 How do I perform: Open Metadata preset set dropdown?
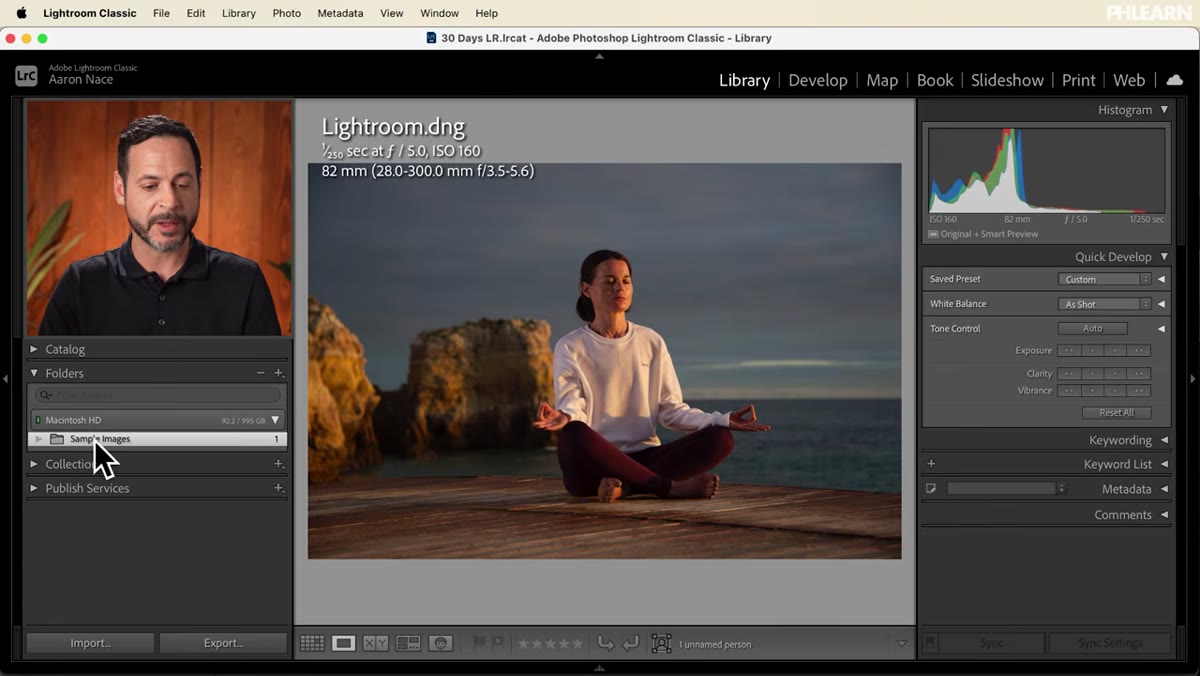tap(1007, 489)
